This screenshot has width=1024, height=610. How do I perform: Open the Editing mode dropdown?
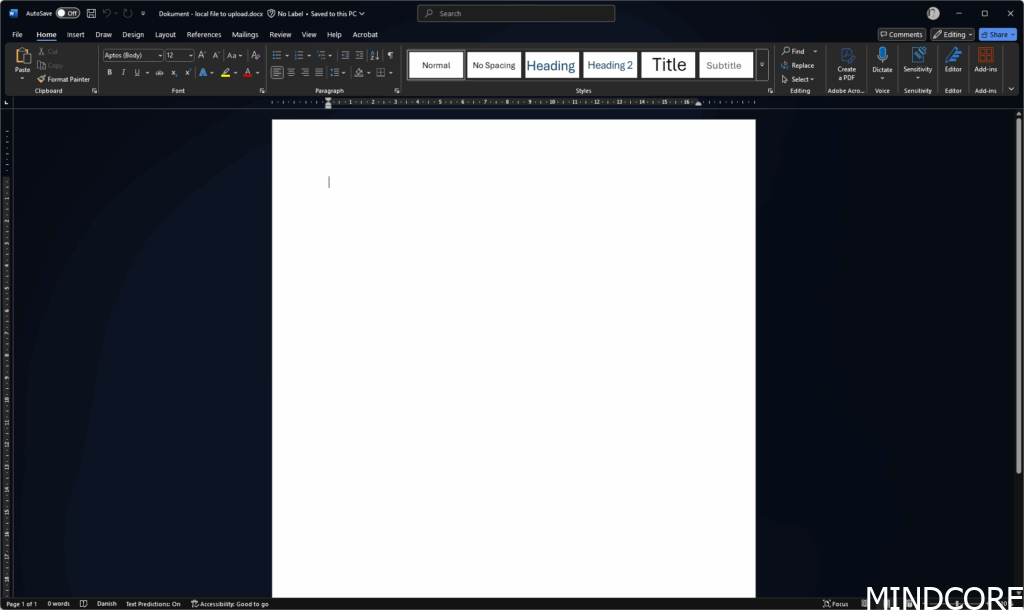(952, 34)
